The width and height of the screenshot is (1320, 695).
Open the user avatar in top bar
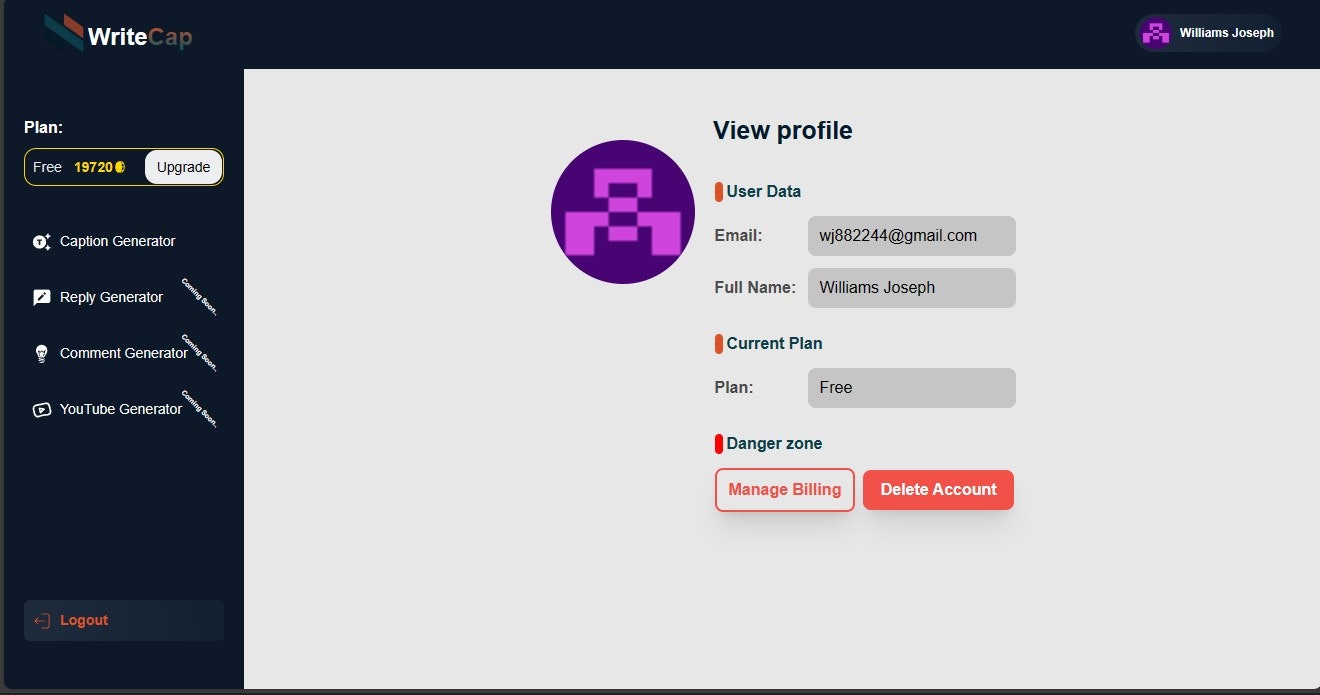tap(1157, 33)
